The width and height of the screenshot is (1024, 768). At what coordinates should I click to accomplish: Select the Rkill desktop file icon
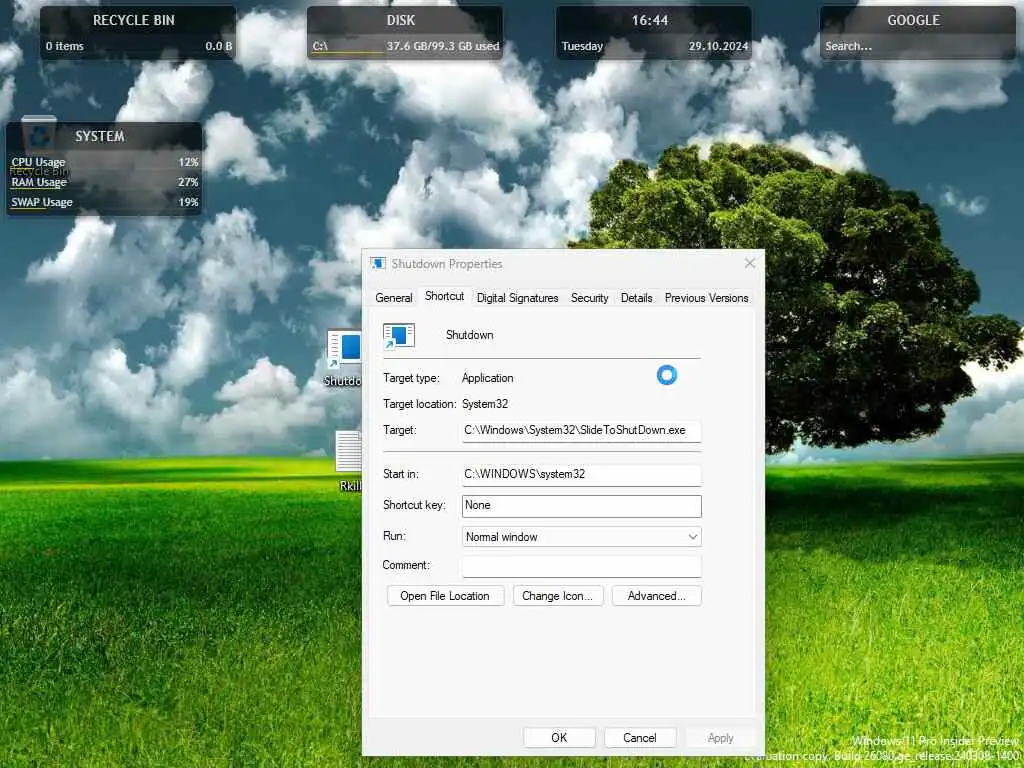[349, 460]
